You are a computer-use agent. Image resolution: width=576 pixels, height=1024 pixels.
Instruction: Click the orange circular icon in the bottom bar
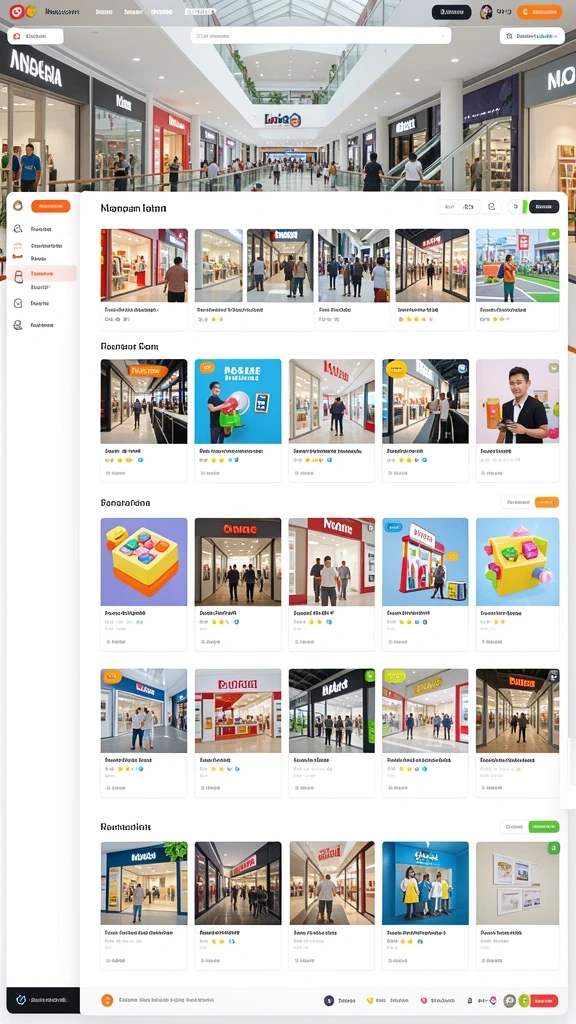[x=107, y=1000]
